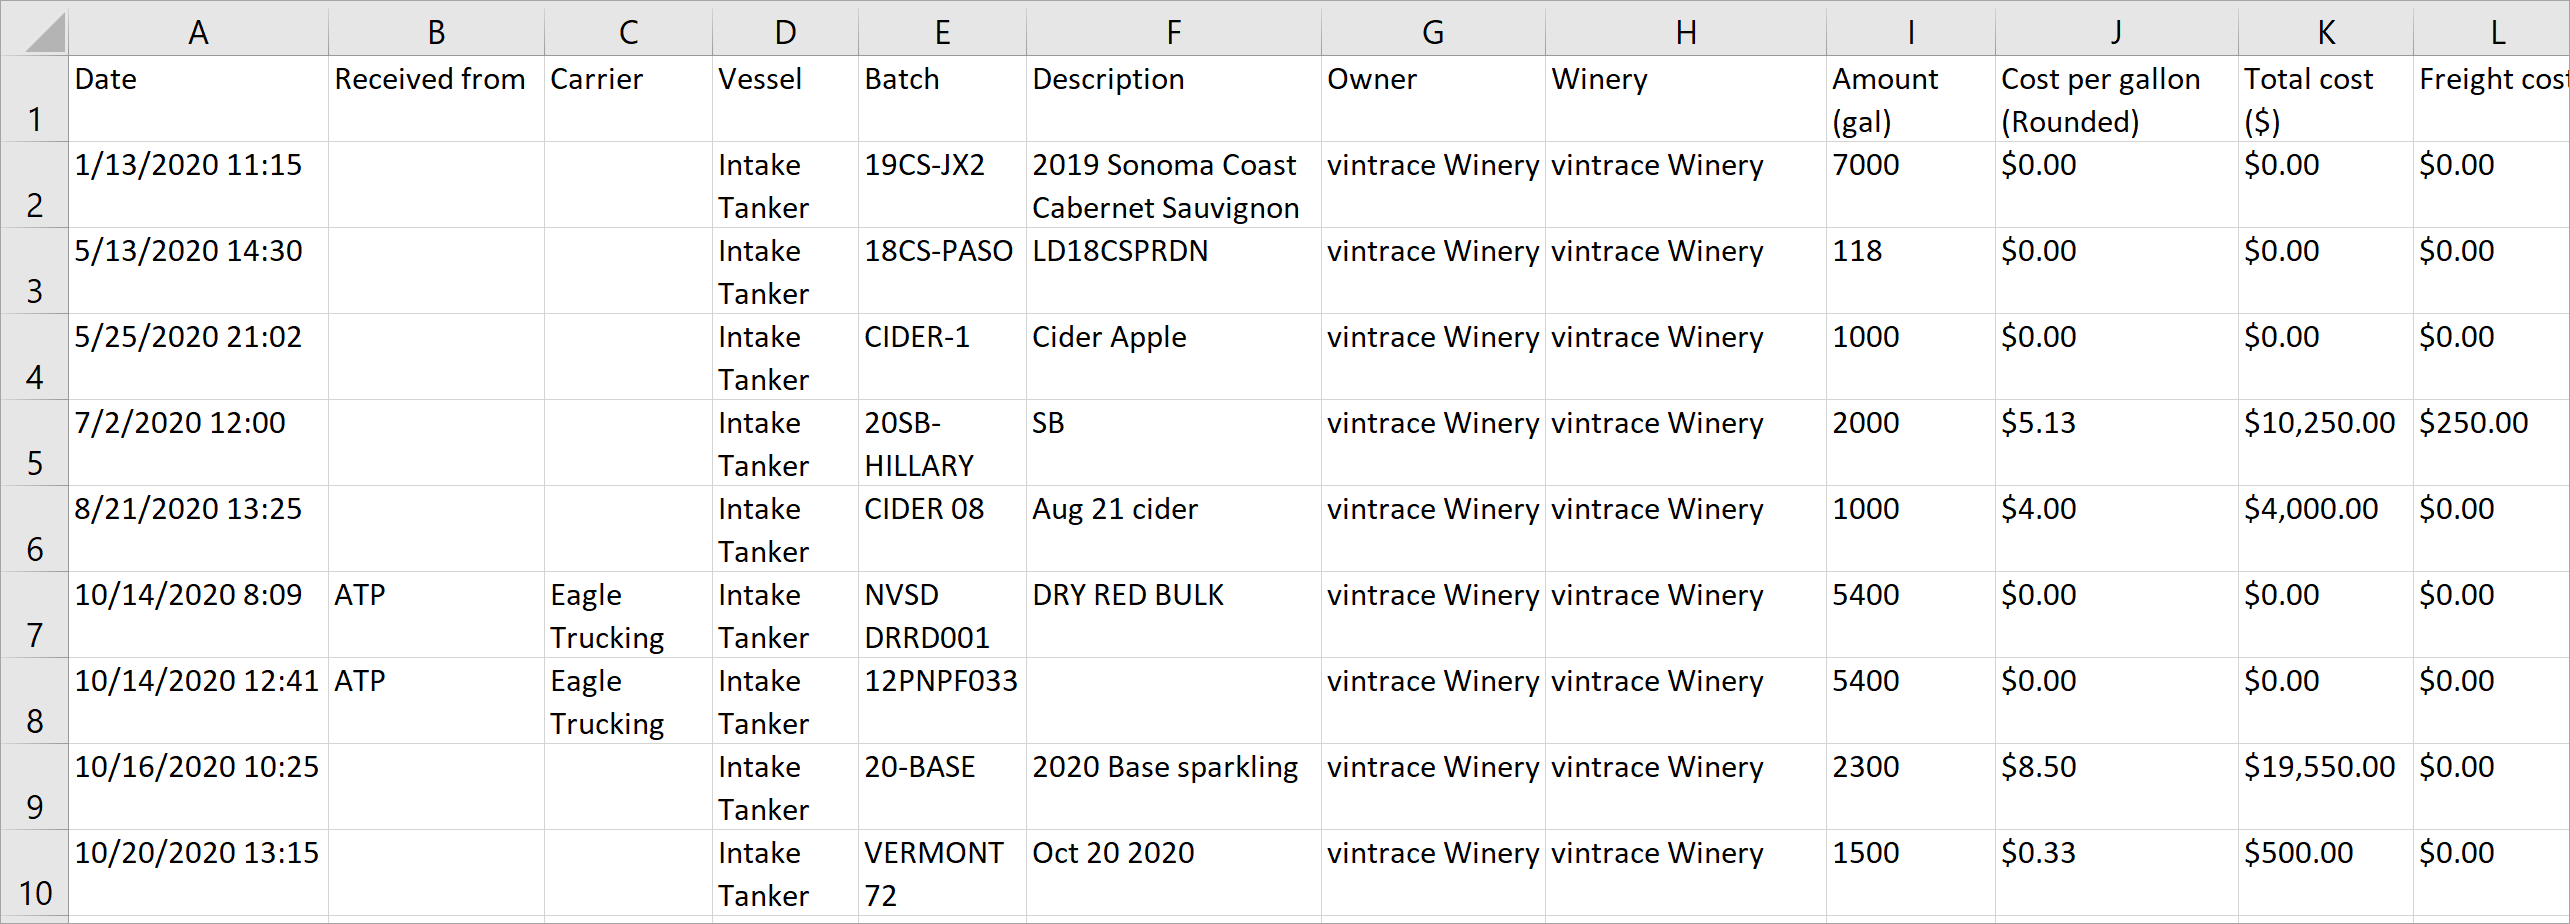Select cost per gallon cell $0.33
Screen dimensions: 2570x924
tap(2116, 873)
